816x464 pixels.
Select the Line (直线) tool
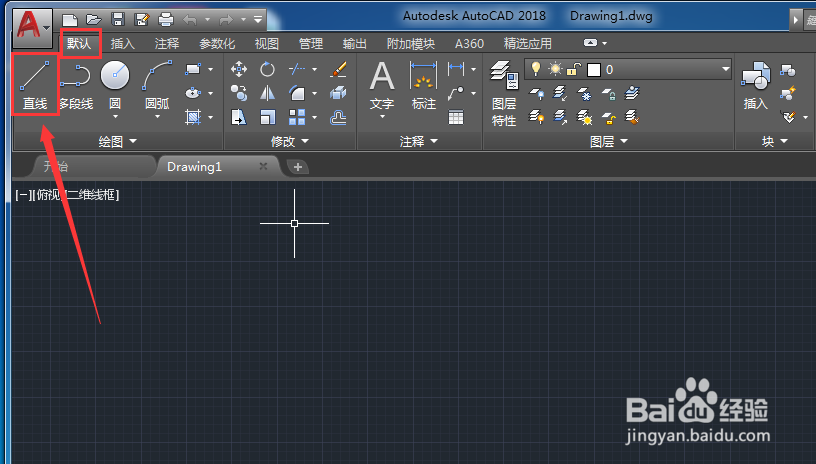(35, 84)
